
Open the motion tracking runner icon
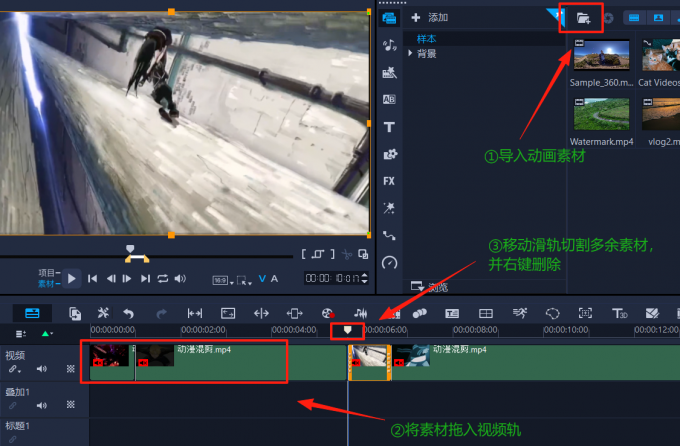[x=519, y=313]
